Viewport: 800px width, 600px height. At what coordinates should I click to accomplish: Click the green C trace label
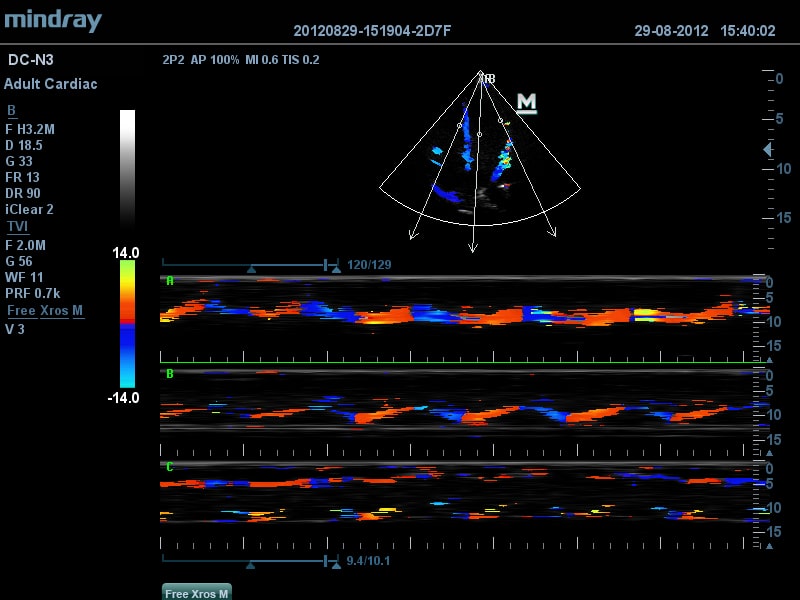(169, 467)
